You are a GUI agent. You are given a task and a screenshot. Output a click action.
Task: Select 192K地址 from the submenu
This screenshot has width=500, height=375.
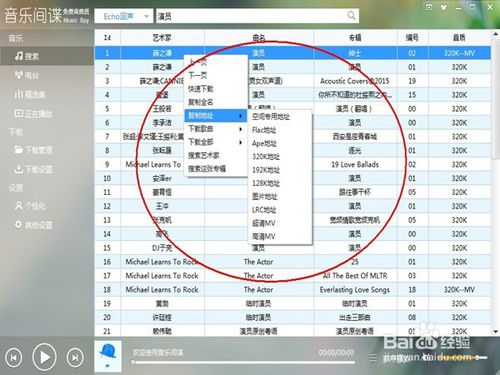point(280,170)
